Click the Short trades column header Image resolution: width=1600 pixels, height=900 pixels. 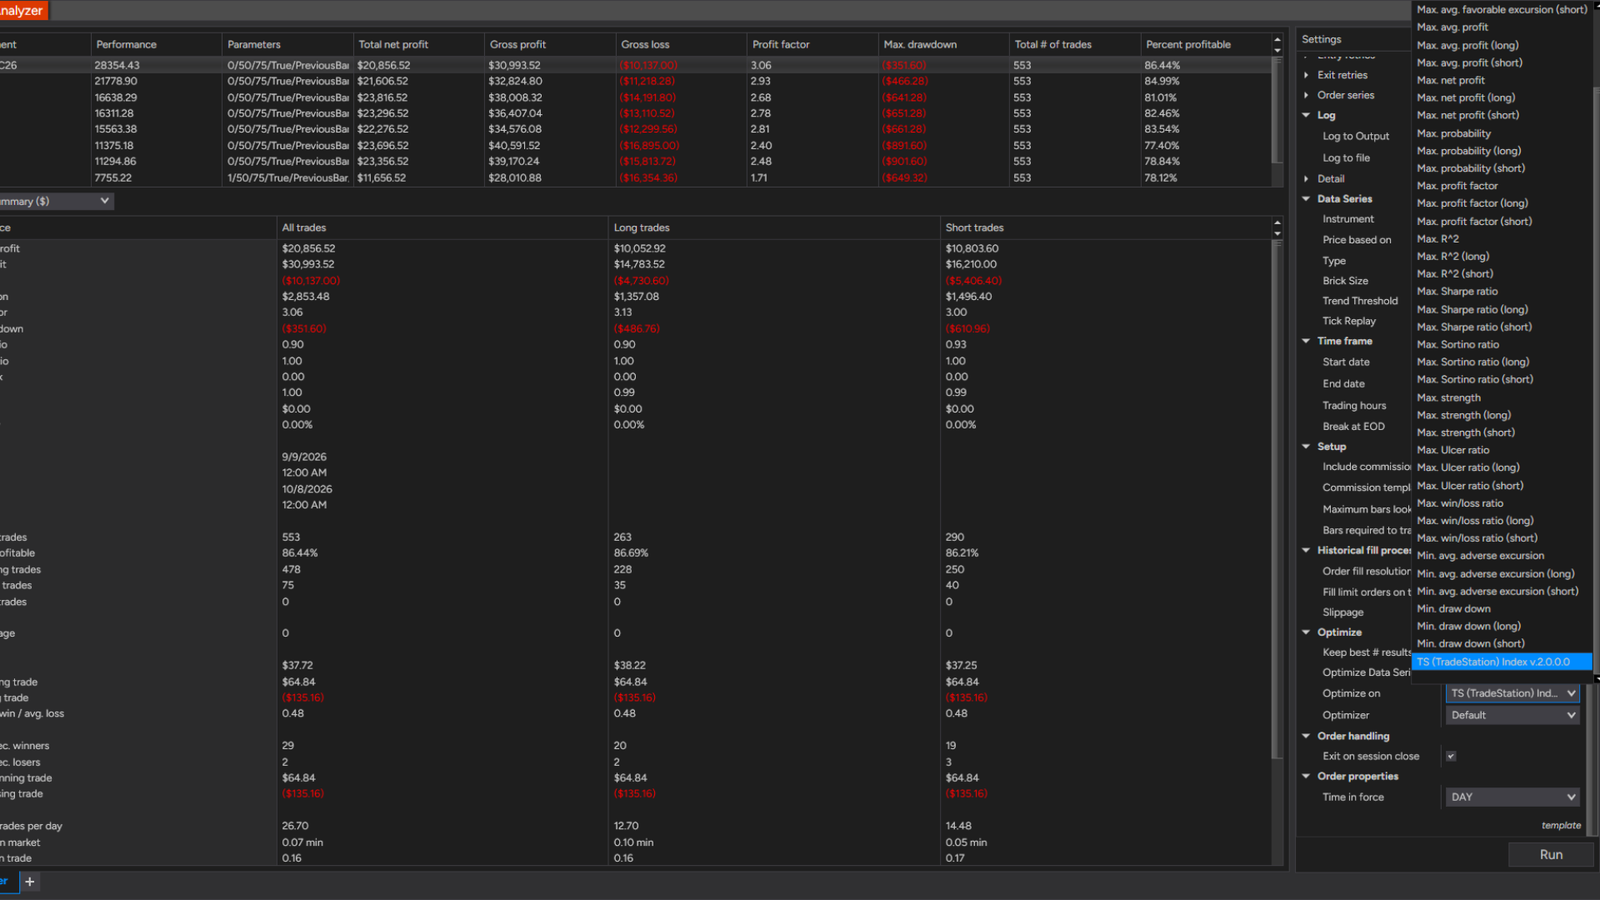(1105, 228)
